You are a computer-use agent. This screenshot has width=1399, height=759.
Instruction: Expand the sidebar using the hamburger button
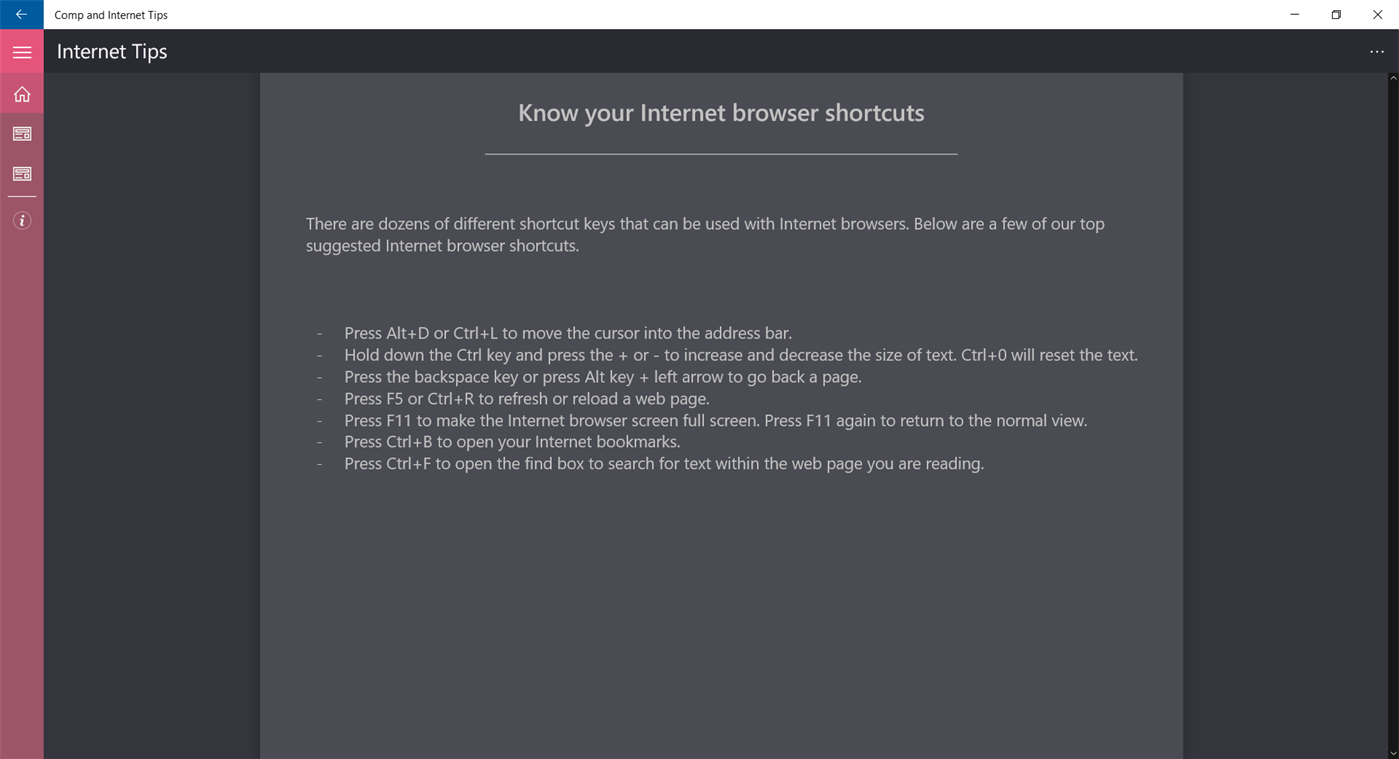coord(21,52)
